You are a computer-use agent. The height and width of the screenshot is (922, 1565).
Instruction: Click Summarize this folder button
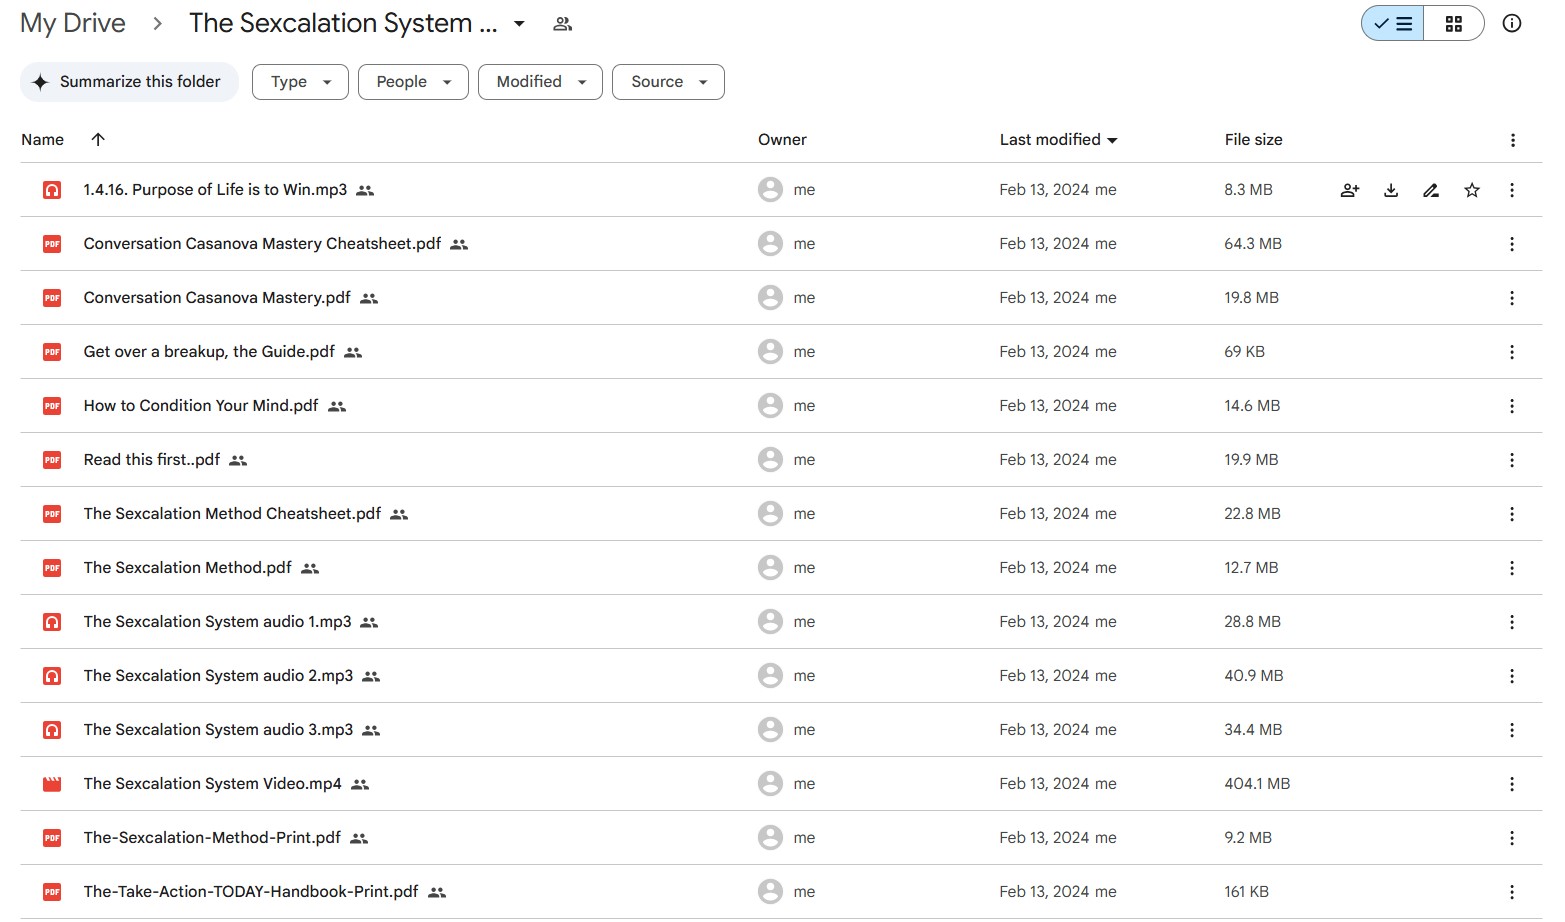point(129,82)
